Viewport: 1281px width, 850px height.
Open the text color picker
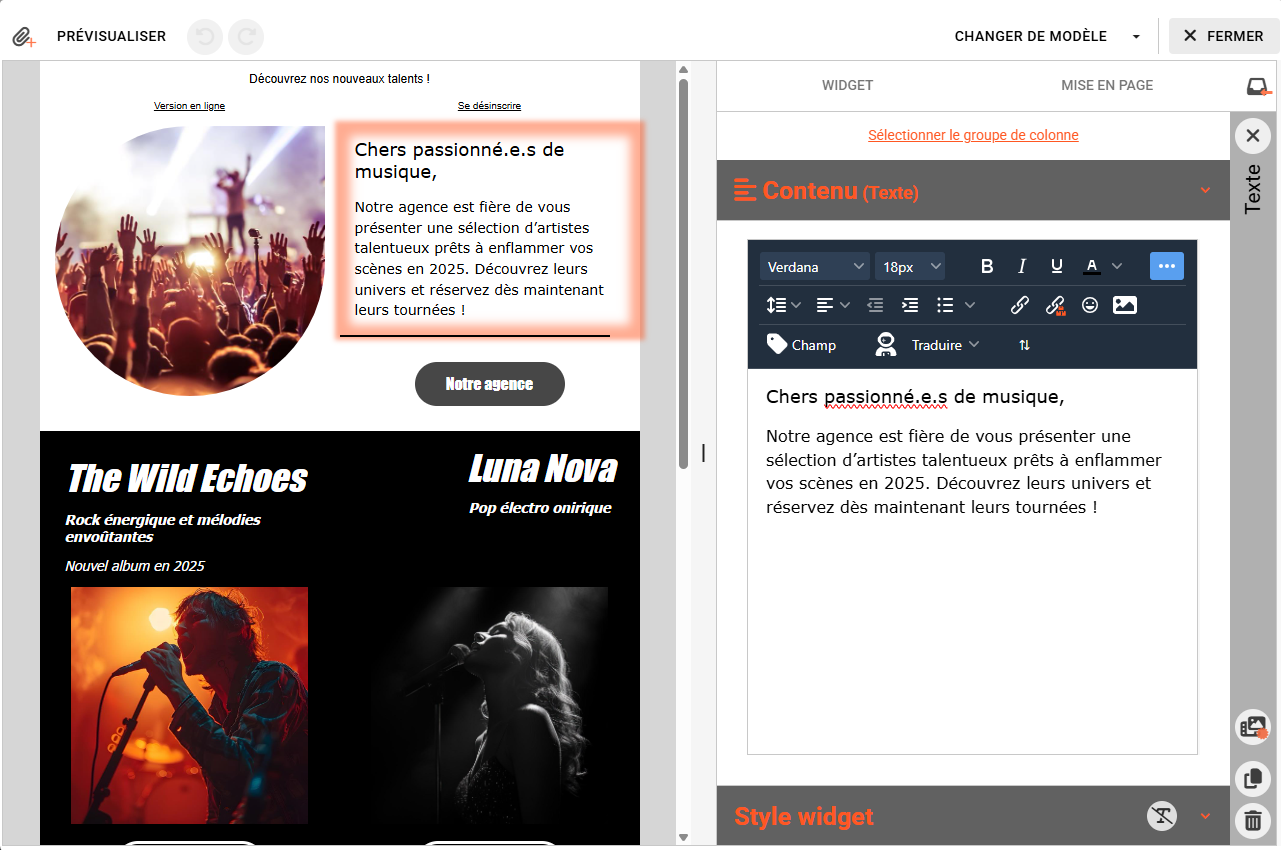pos(1092,266)
